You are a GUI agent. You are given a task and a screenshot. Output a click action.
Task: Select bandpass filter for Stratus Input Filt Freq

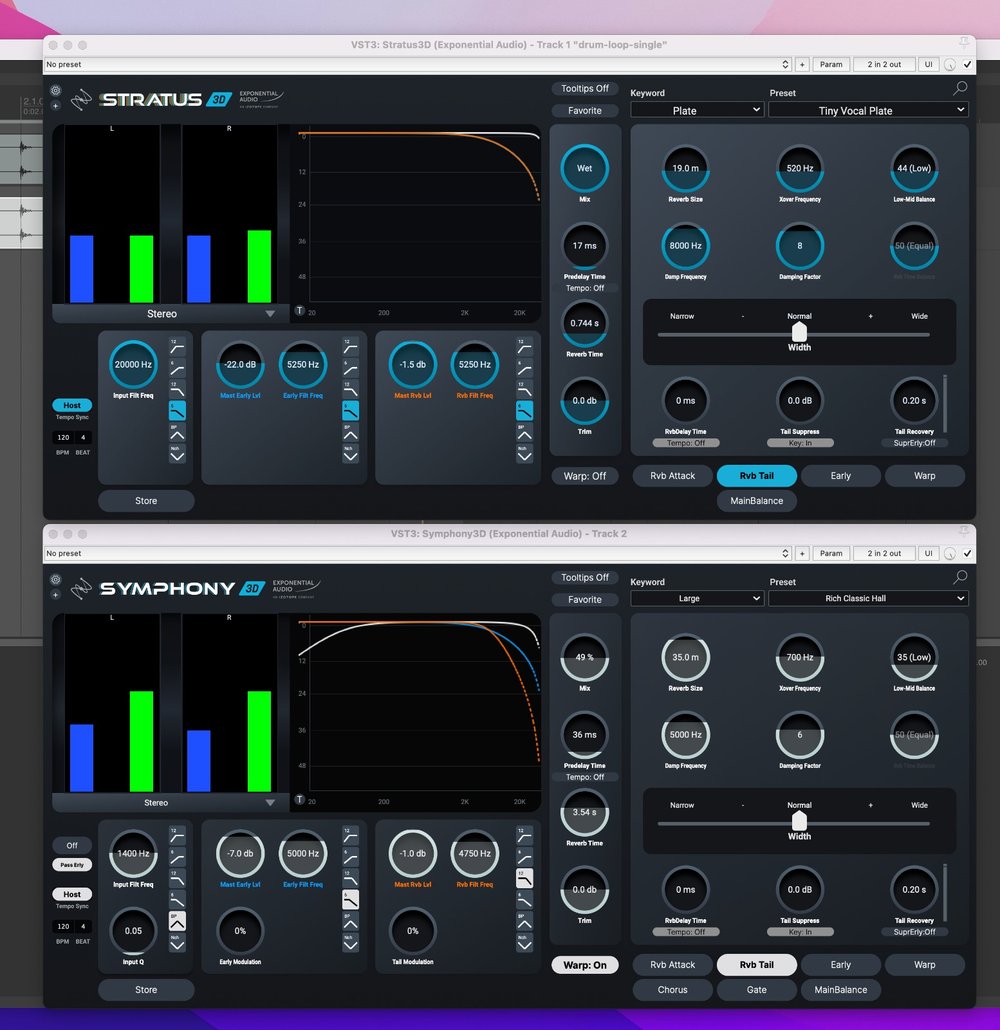point(177,432)
